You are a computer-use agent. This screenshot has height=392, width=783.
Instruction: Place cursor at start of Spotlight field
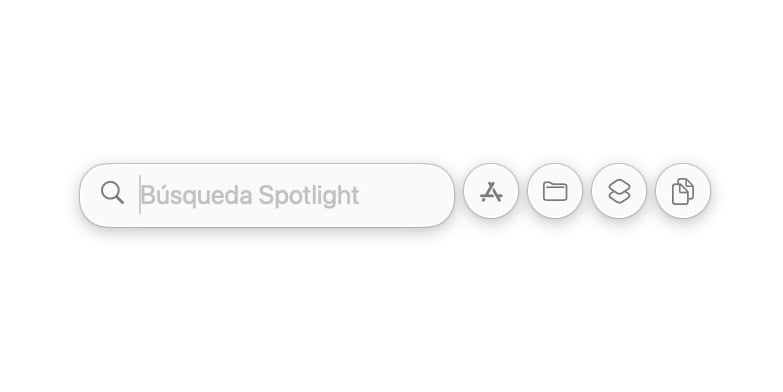[x=140, y=195]
